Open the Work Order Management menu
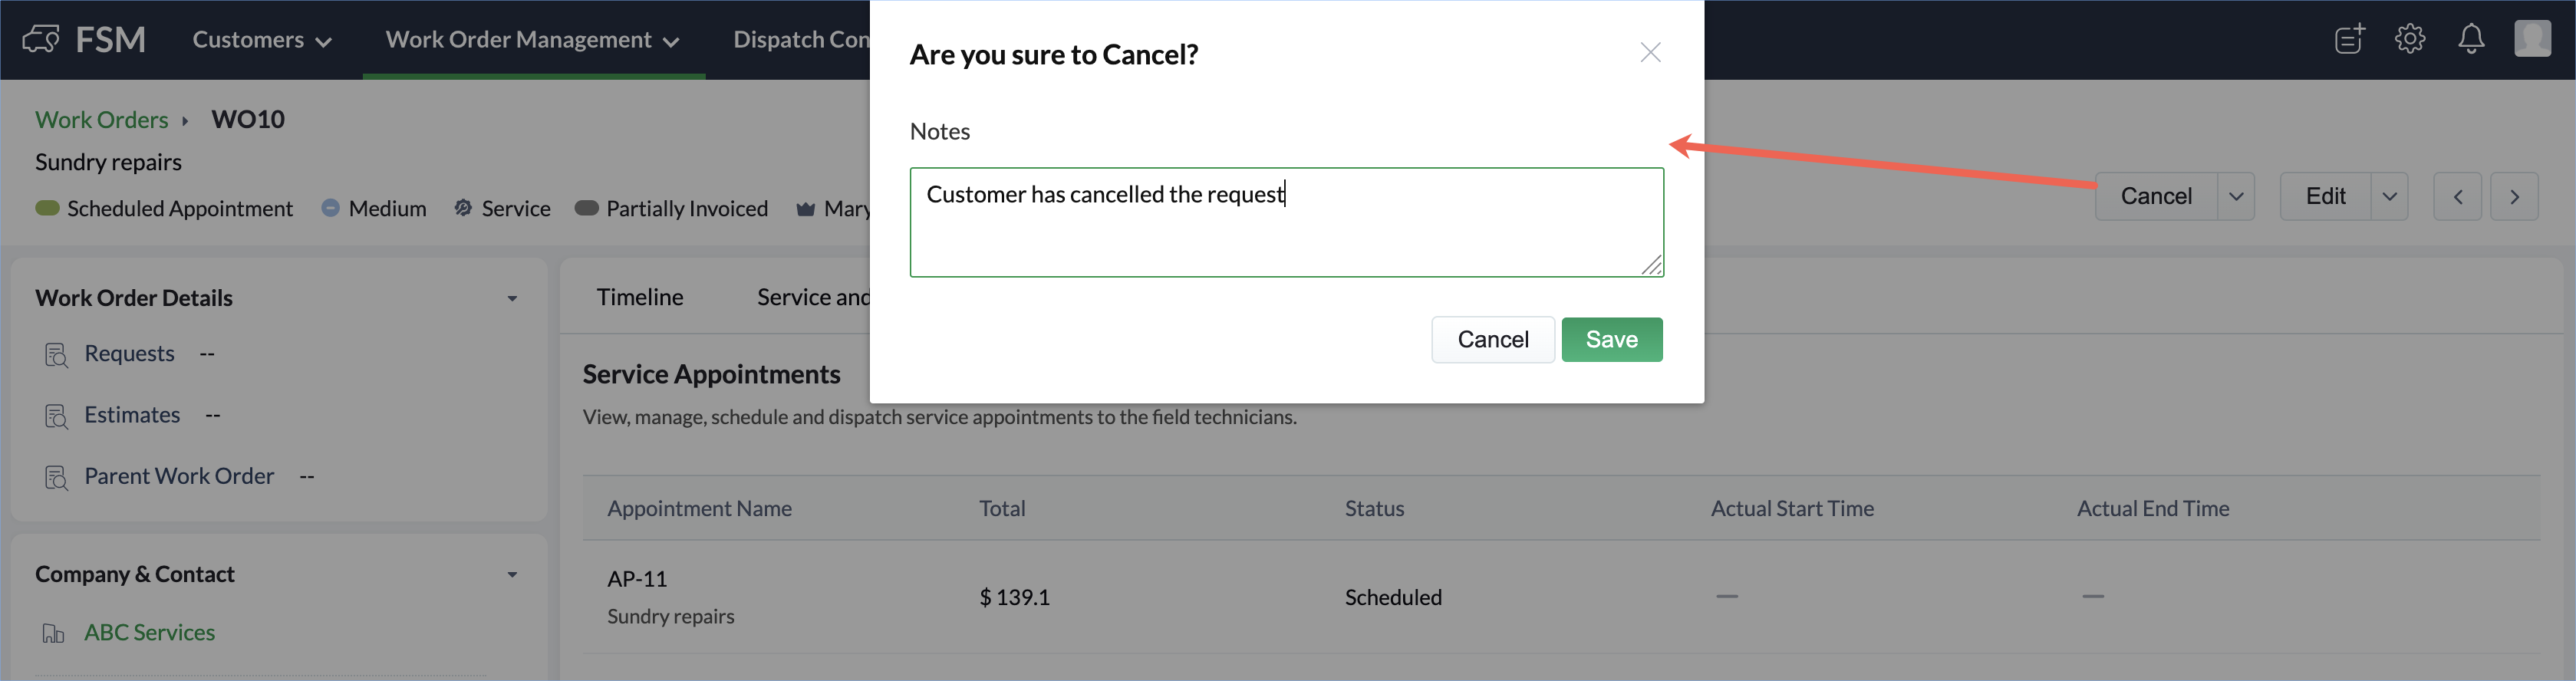The height and width of the screenshot is (681, 2576). [532, 40]
